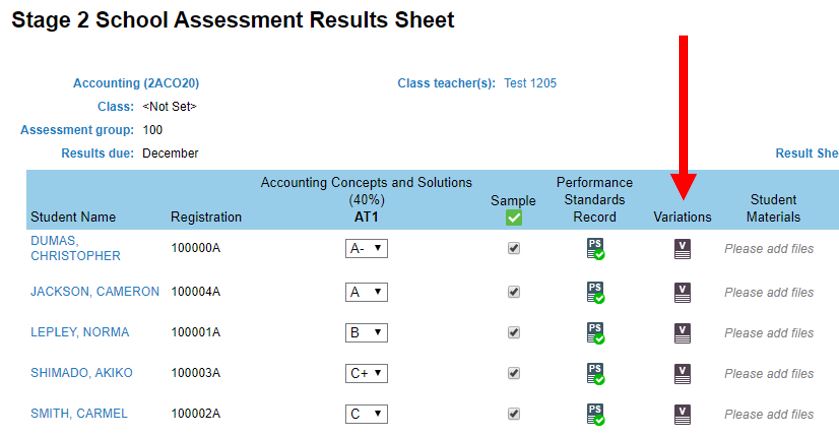
Task: Open Performance Standards Record for Christopher Dumas
Action: pyautogui.click(x=596, y=249)
